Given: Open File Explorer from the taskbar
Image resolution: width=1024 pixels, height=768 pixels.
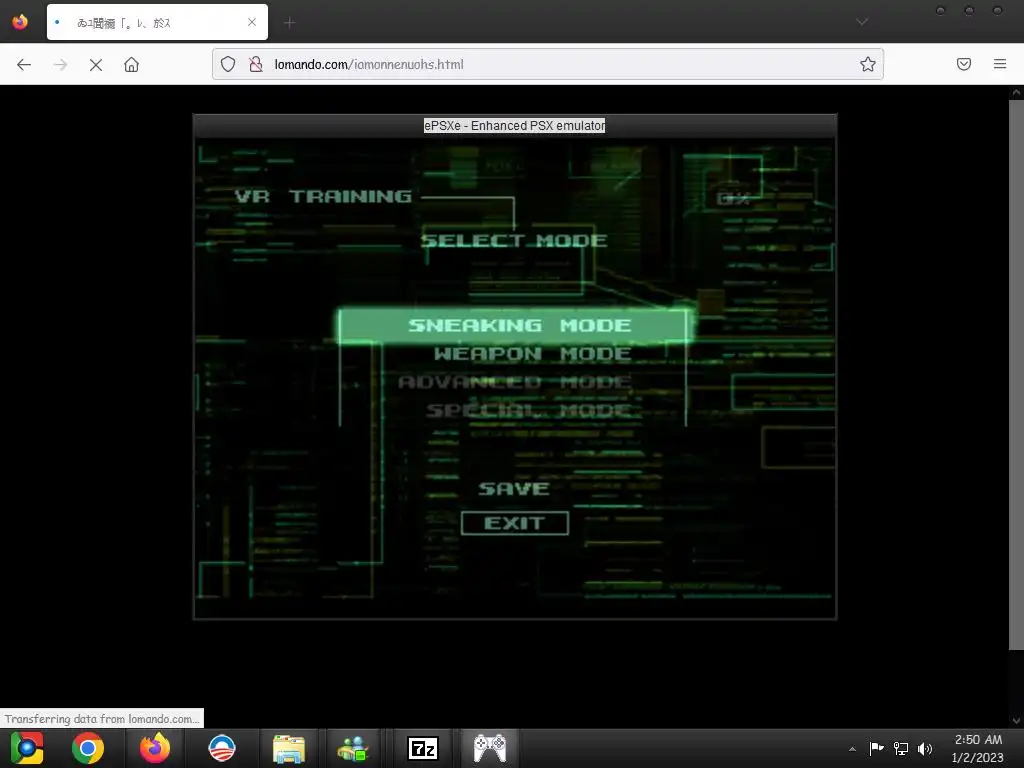Looking at the screenshot, I should [289, 748].
